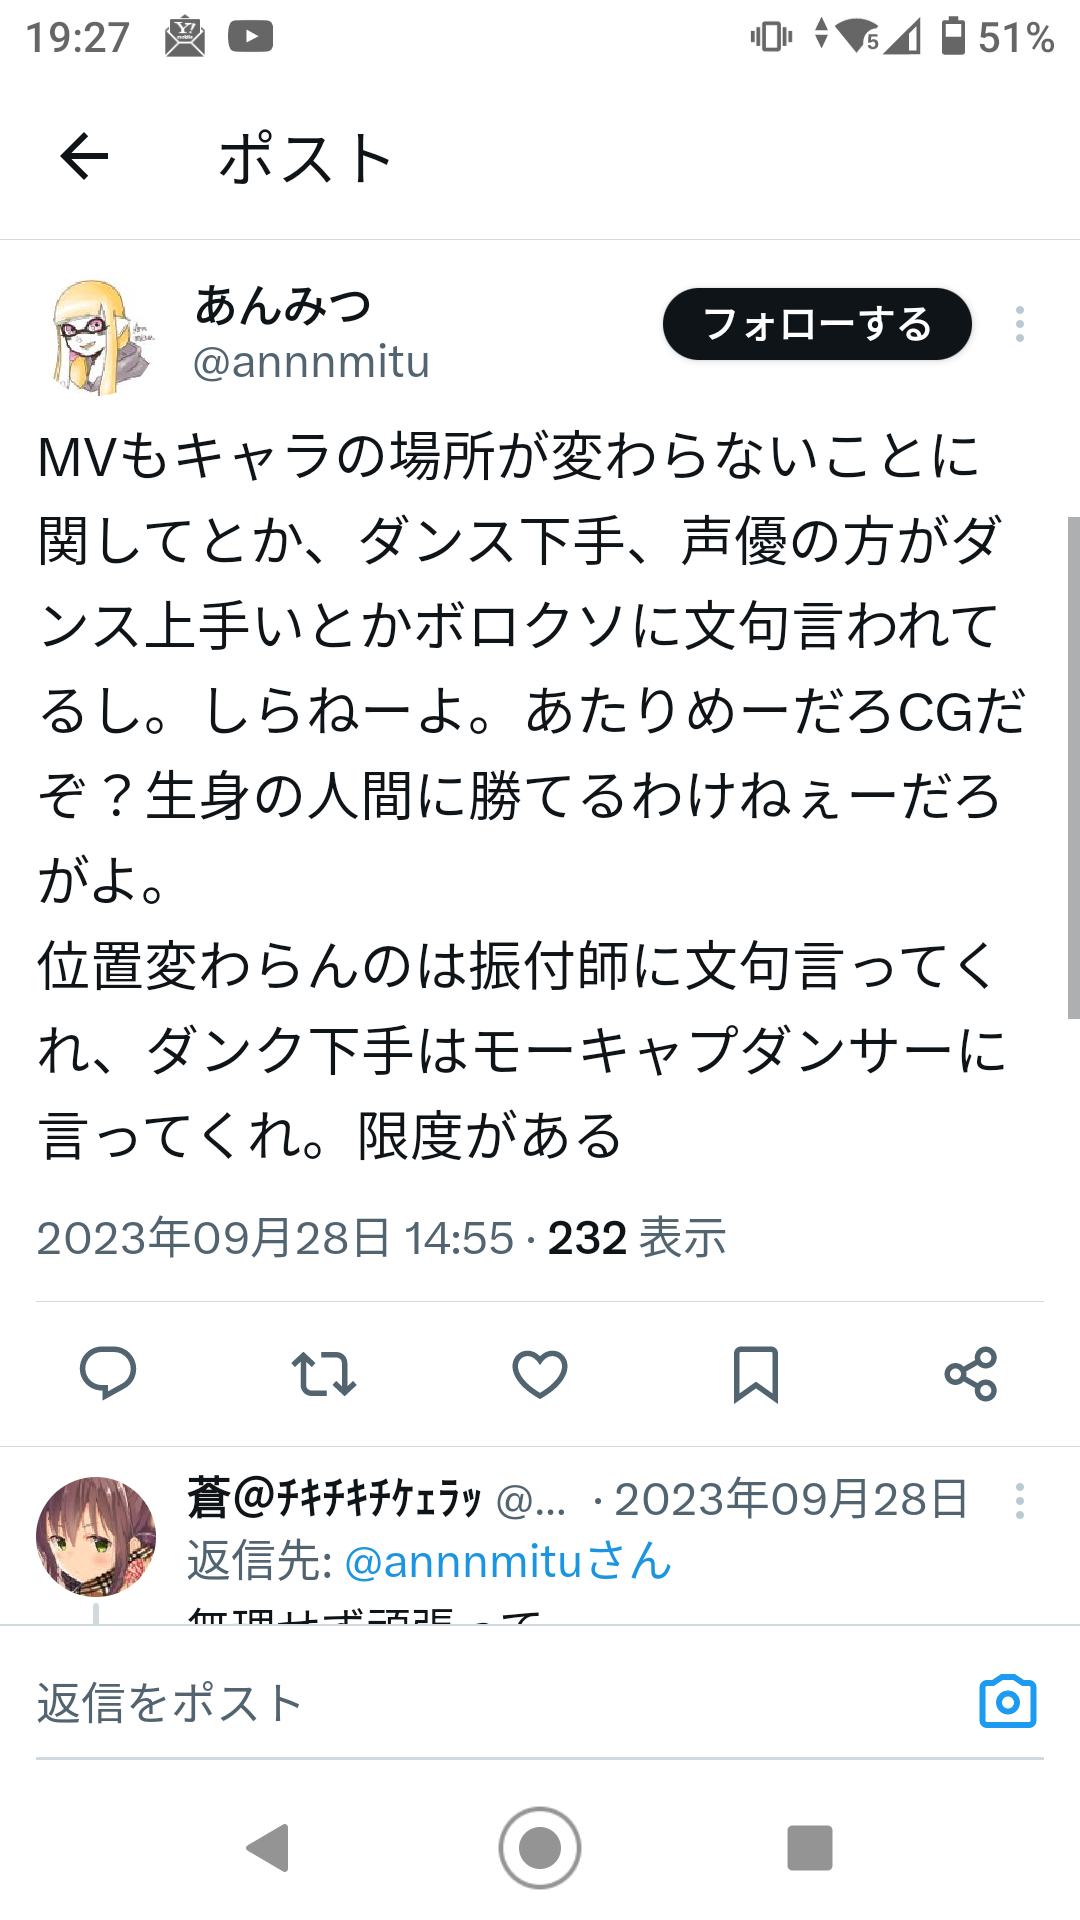1080x1920 pixels.
Task: Like the post with the heart icon
Action: coord(540,1373)
